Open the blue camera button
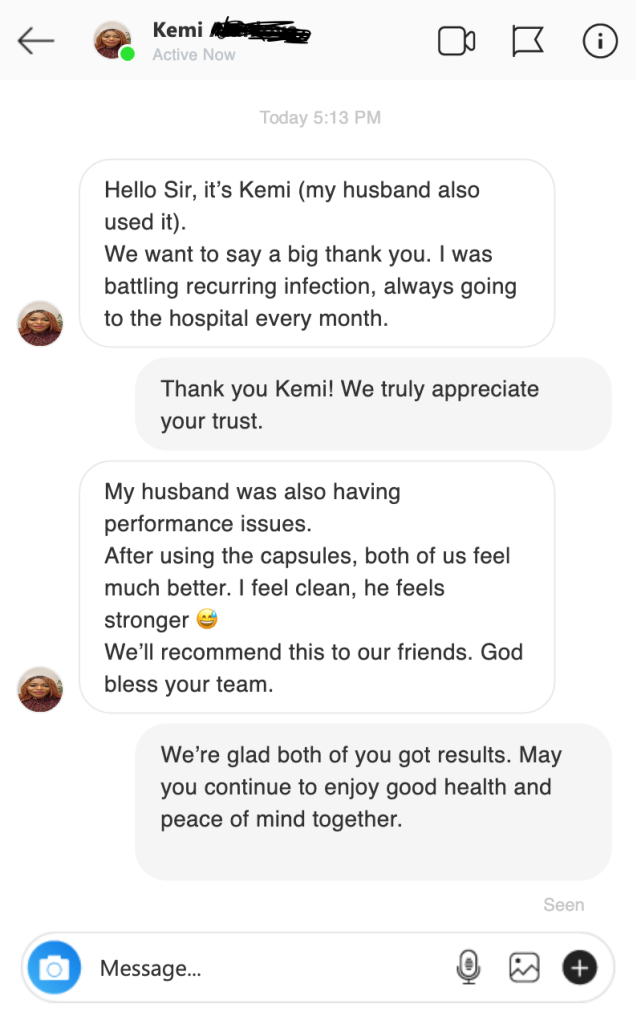The width and height of the screenshot is (637, 1024). point(54,967)
